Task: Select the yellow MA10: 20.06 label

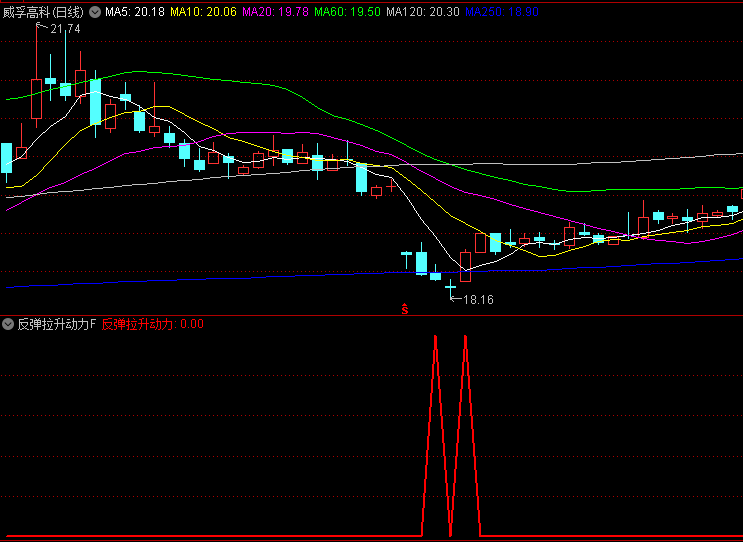Action: pyautogui.click(x=203, y=13)
